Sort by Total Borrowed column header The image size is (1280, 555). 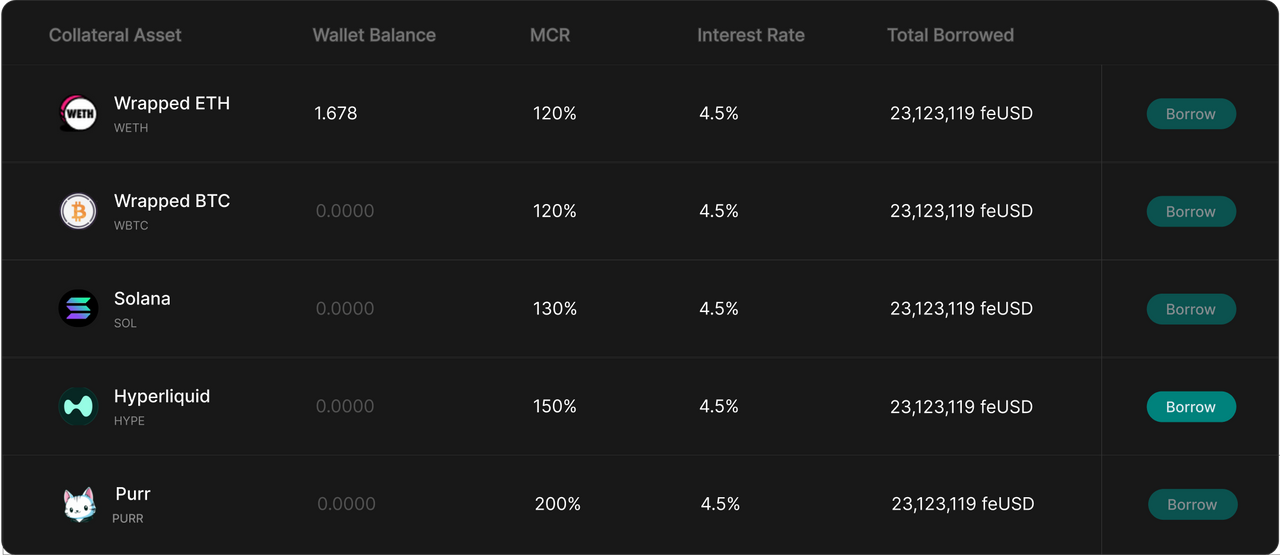(x=950, y=35)
